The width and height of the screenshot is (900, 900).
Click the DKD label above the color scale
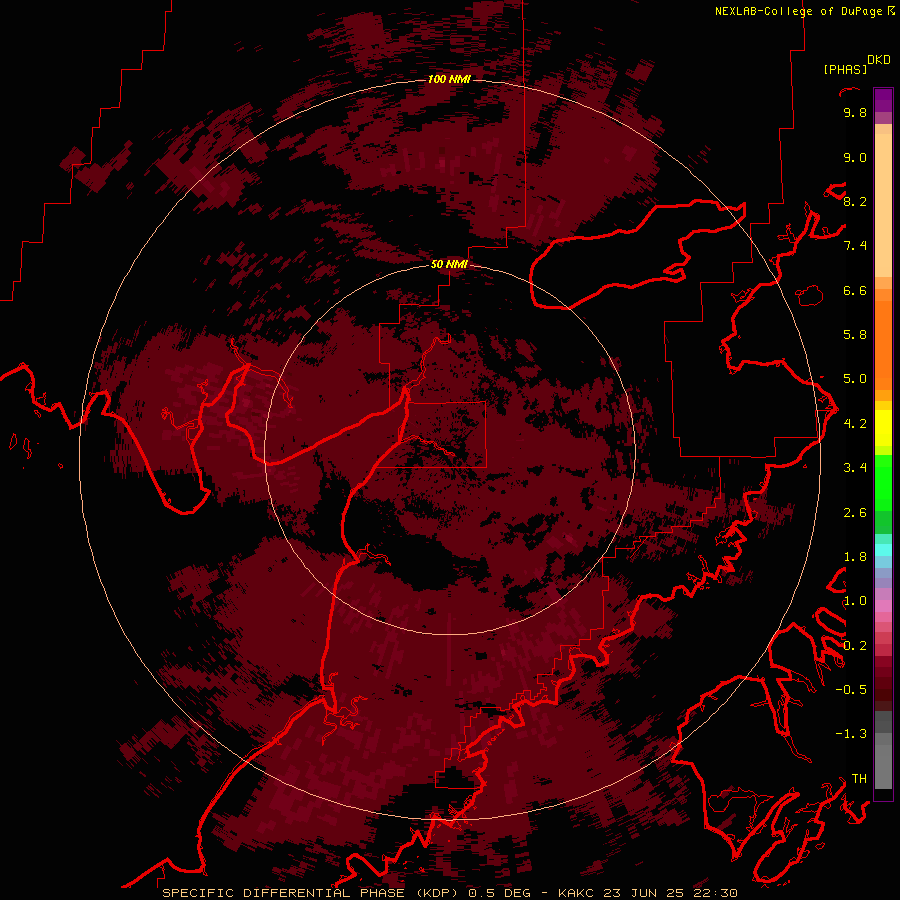pos(879,60)
